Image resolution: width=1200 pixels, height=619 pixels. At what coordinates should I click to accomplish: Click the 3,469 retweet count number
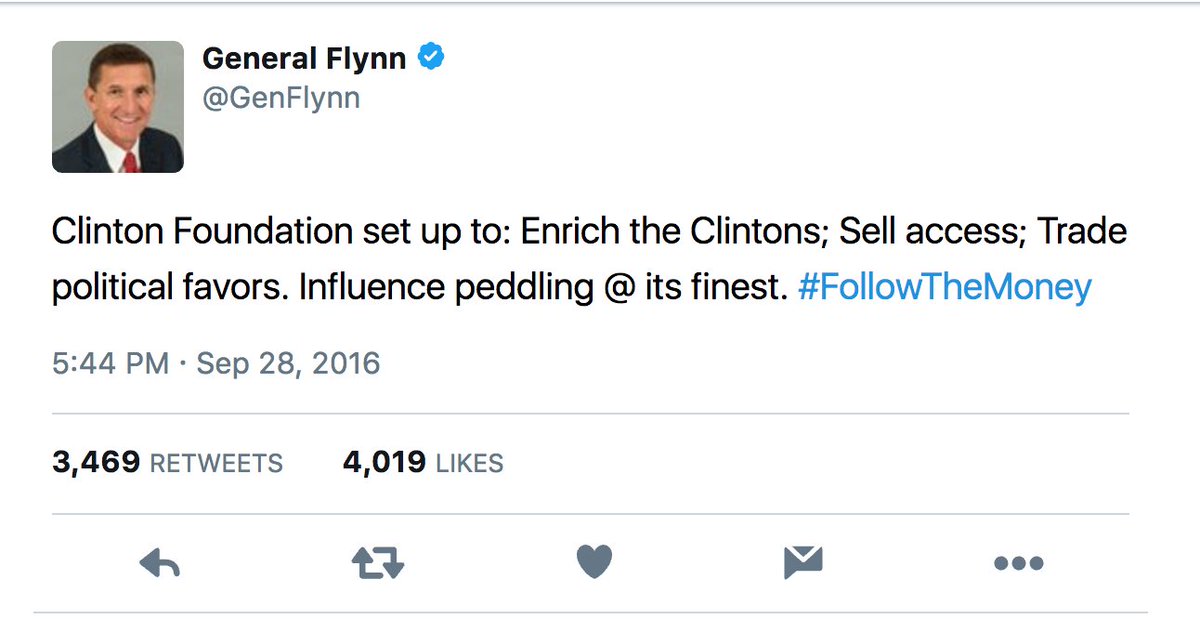coord(96,463)
